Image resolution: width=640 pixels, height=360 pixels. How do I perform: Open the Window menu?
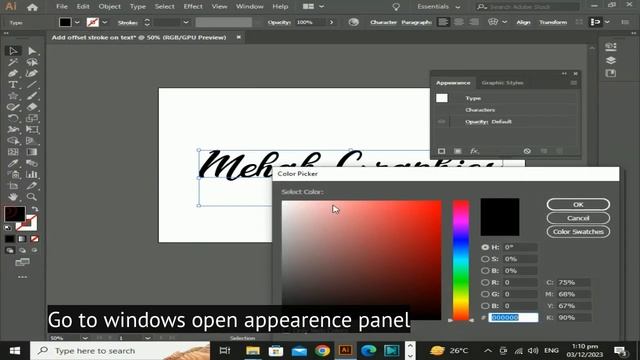point(249,7)
